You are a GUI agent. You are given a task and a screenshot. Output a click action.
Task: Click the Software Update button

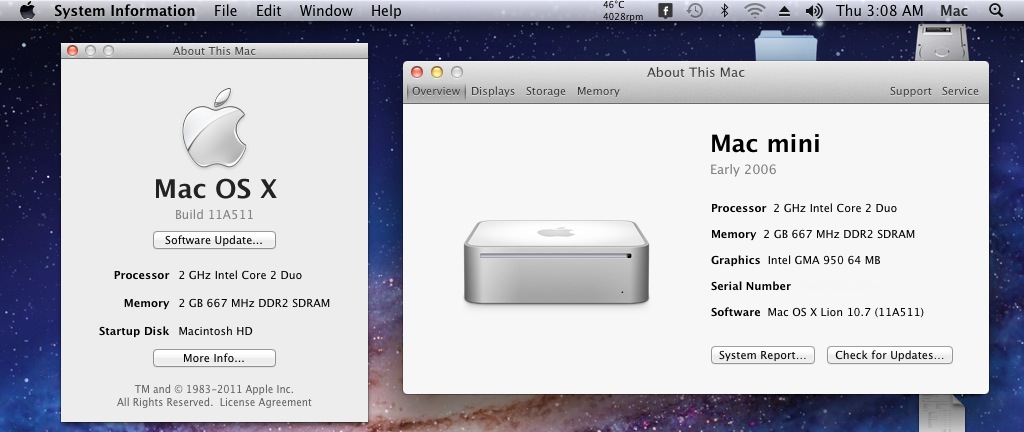tap(214, 240)
